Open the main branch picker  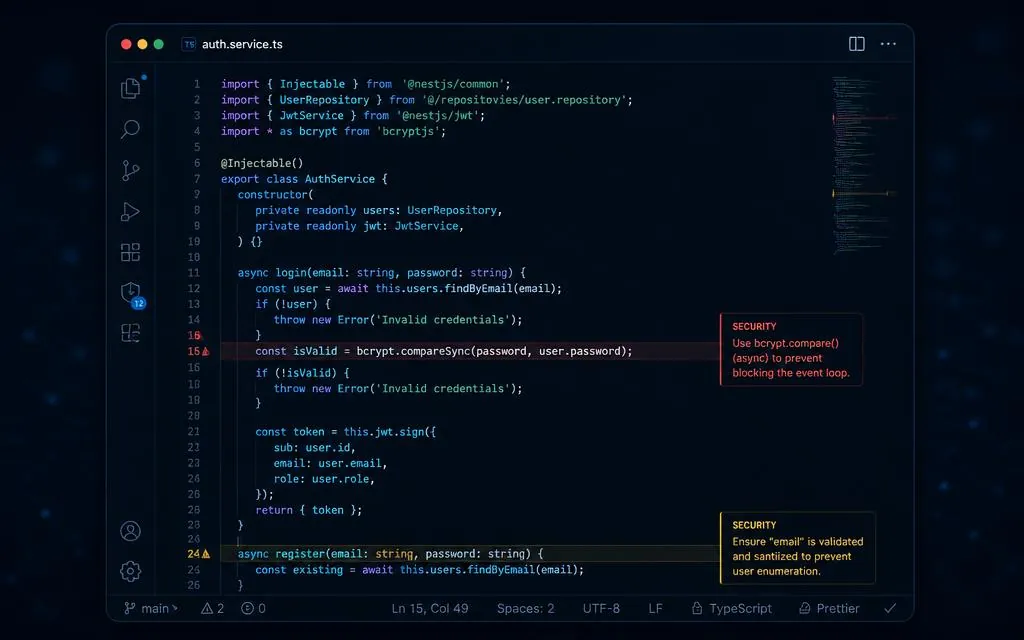(151, 609)
